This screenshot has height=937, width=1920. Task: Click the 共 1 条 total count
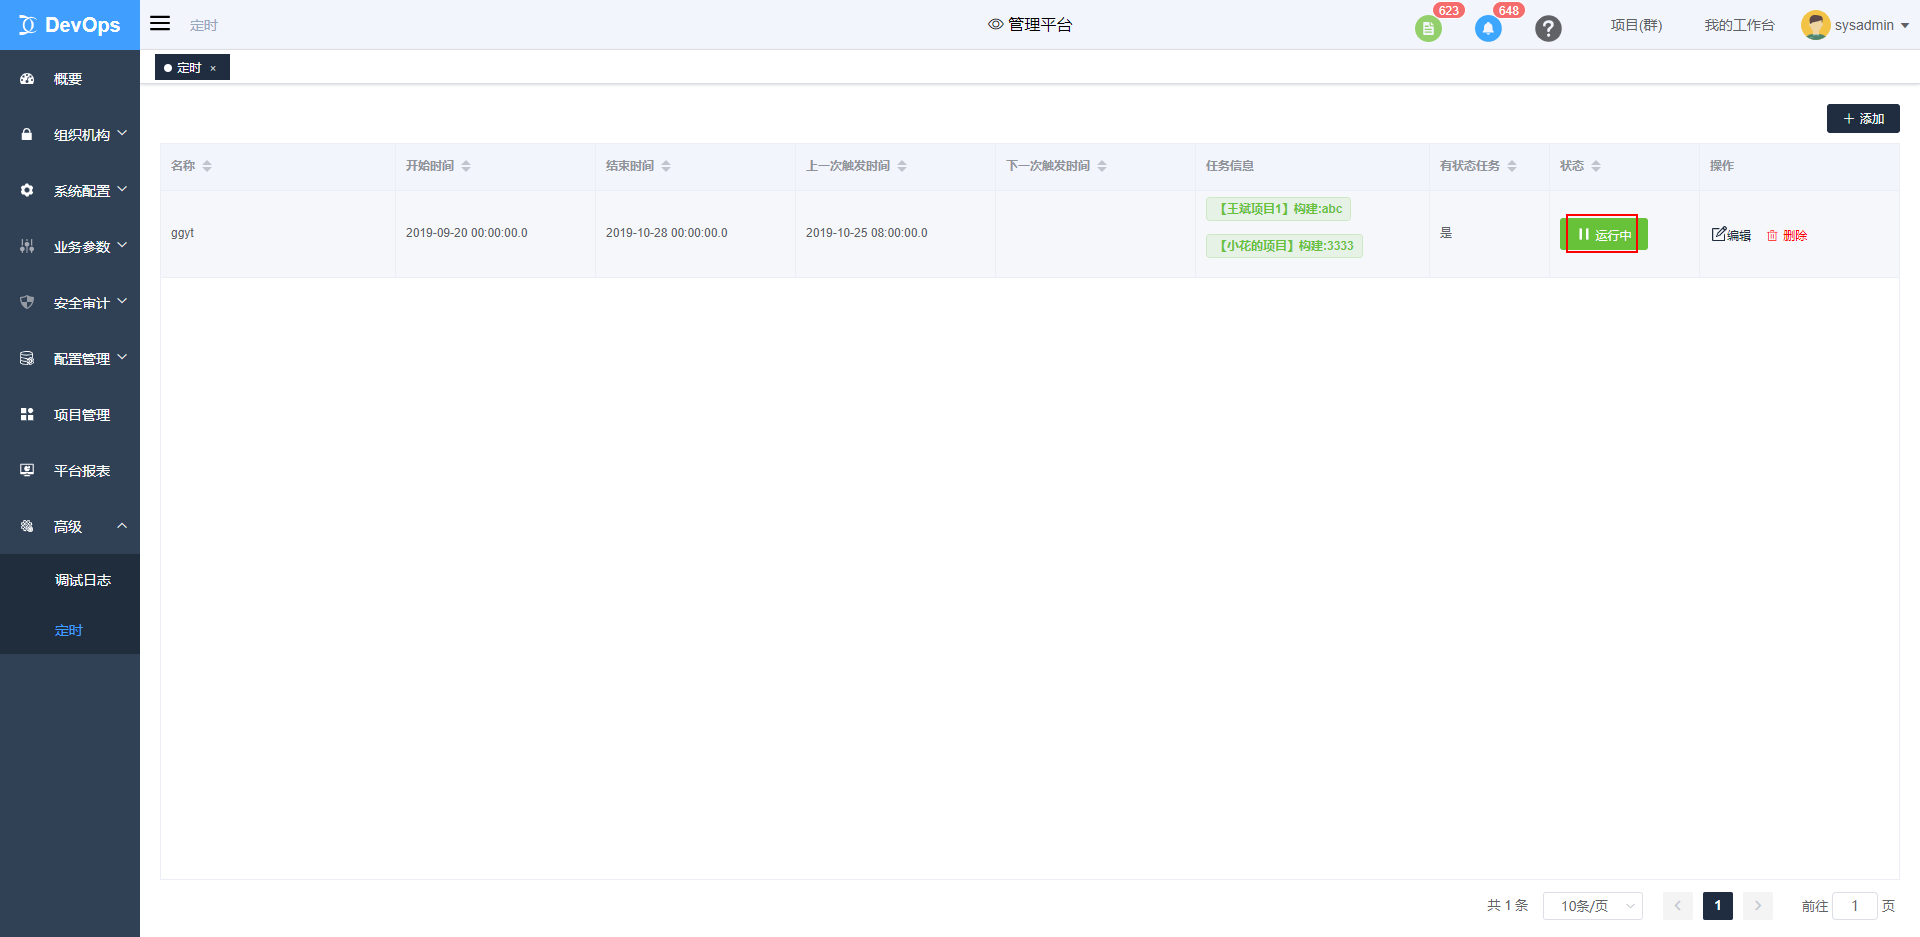tap(1508, 906)
